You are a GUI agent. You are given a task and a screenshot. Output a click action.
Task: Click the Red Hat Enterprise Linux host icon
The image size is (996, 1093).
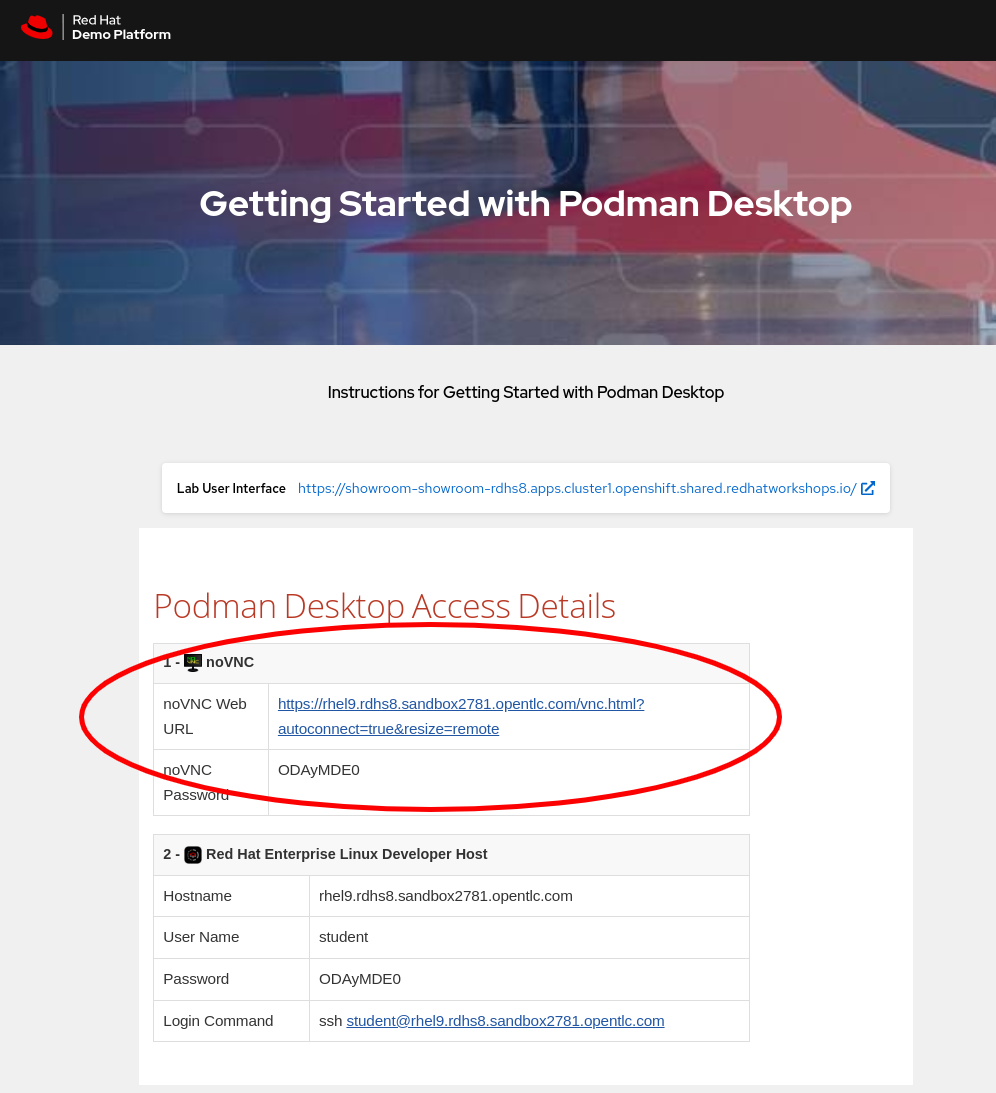(193, 855)
